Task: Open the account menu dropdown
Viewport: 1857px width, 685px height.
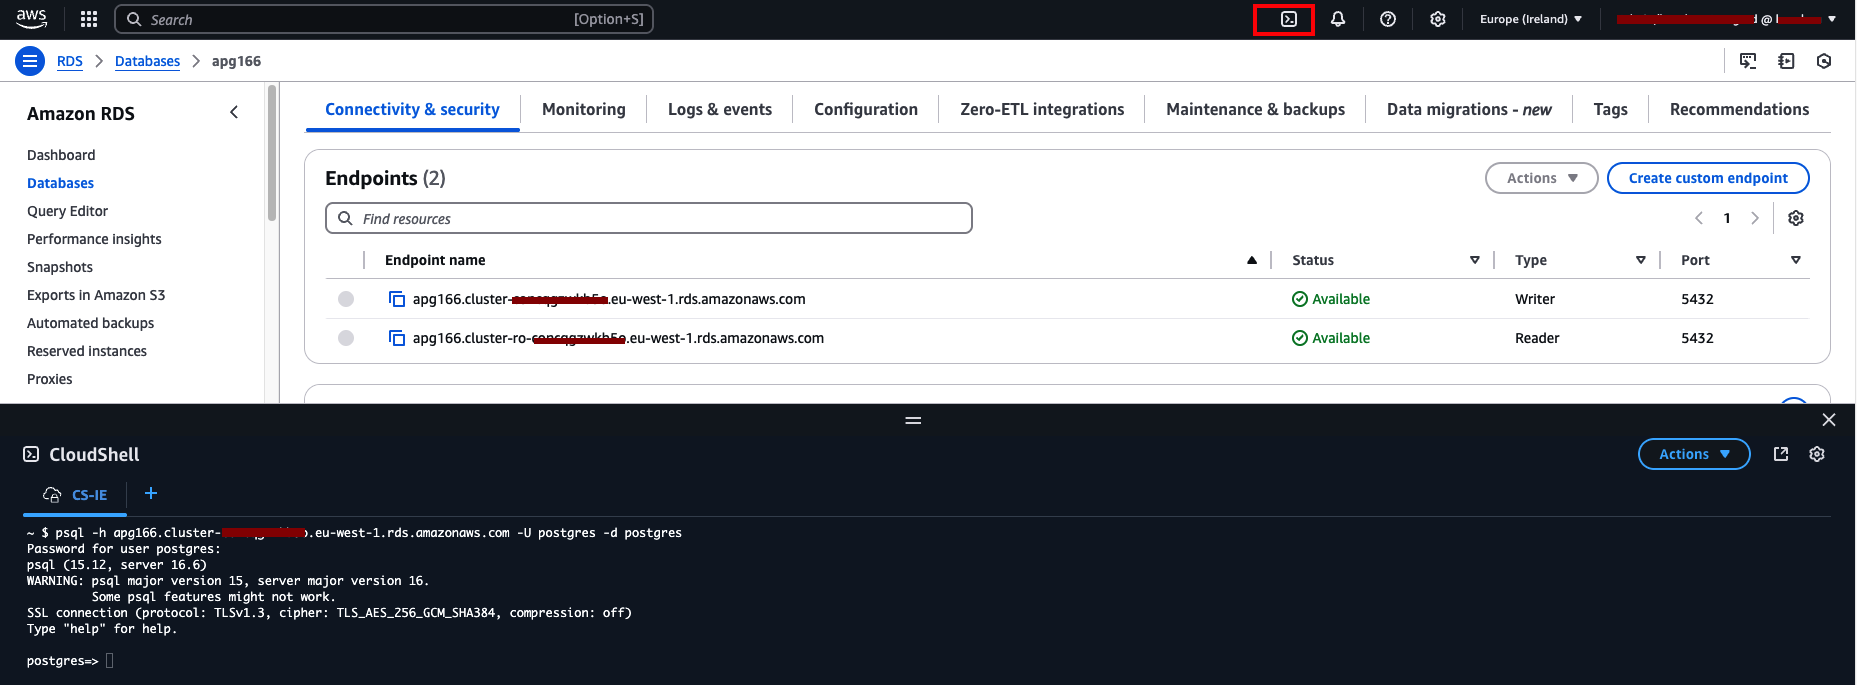Action: click(x=1726, y=19)
